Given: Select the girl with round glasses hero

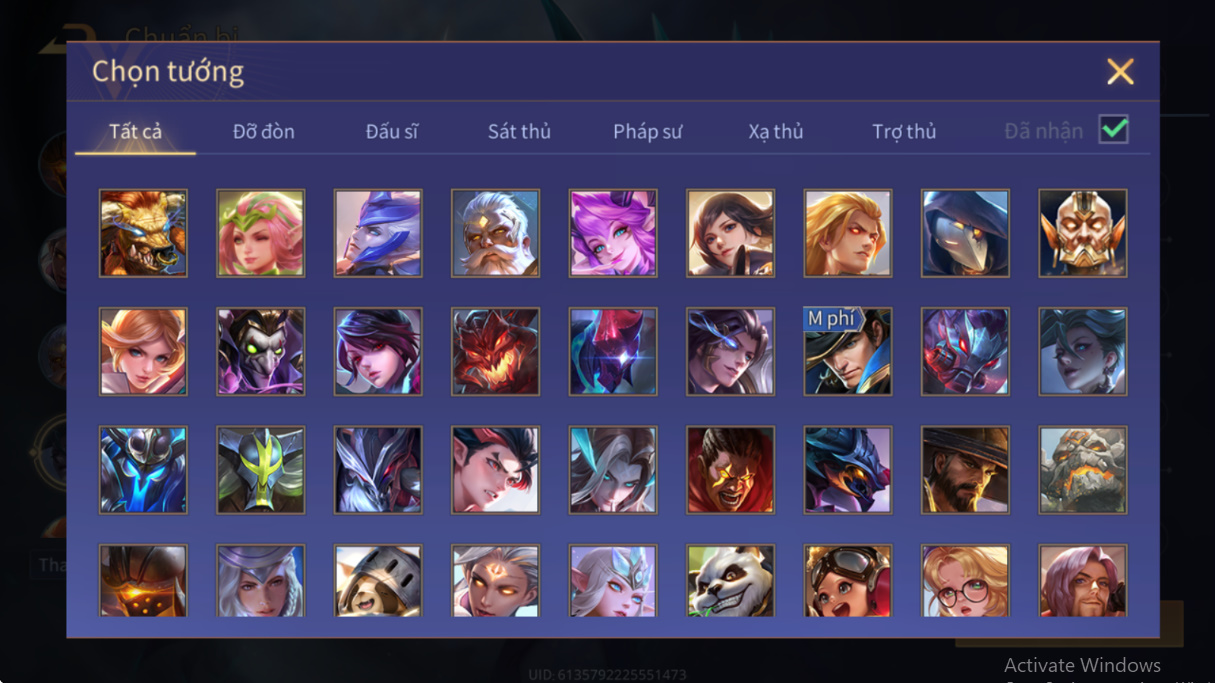Looking at the screenshot, I should tap(965, 581).
